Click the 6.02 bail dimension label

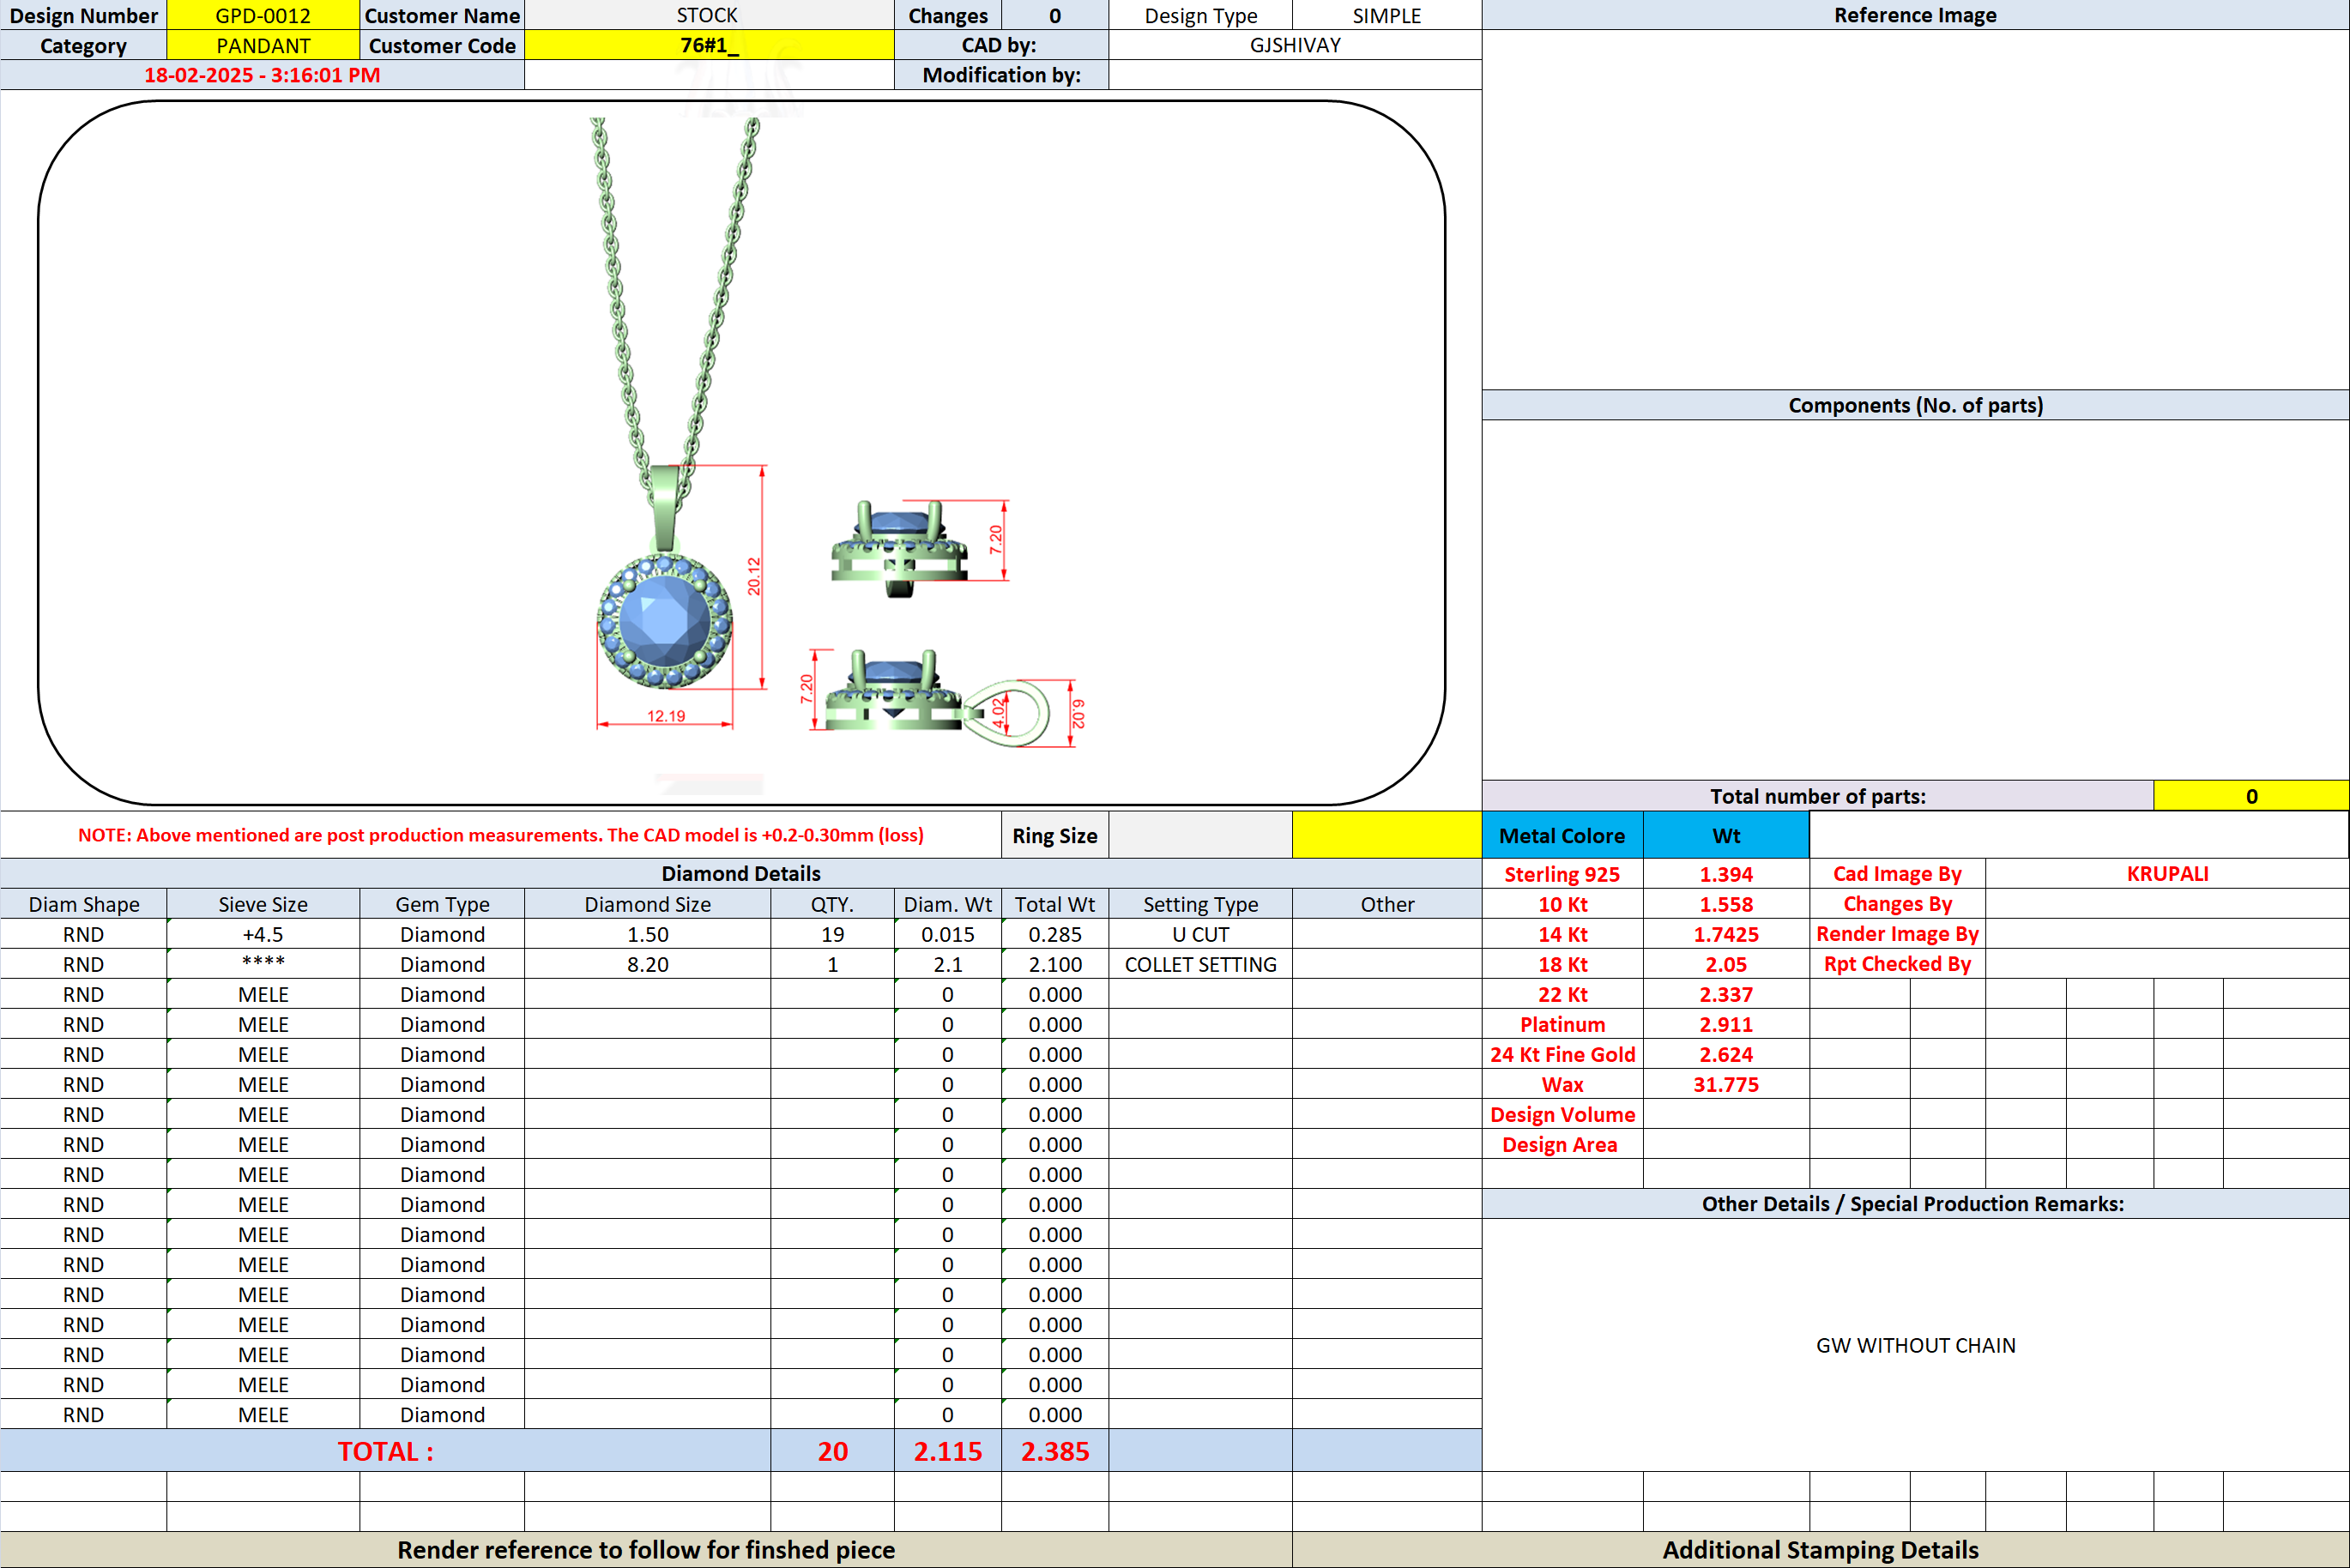(1079, 714)
